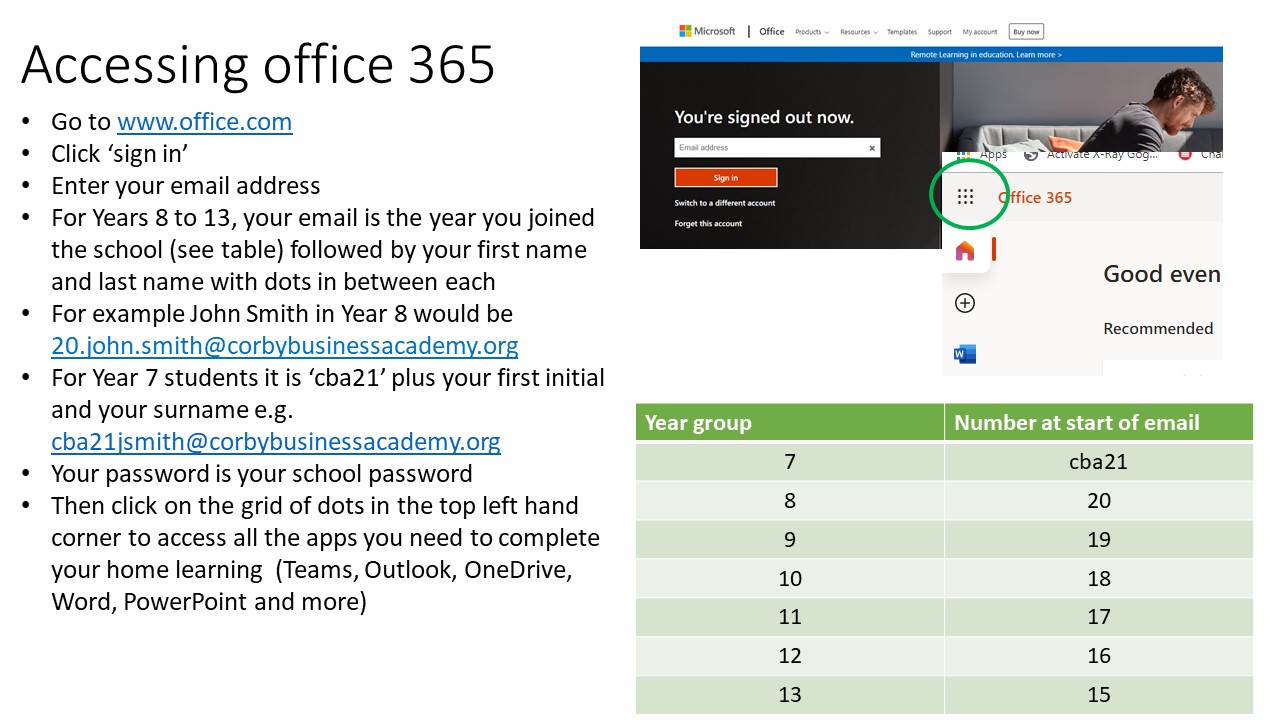
Task: Open the Home icon in Office sidebar
Action: (x=965, y=251)
